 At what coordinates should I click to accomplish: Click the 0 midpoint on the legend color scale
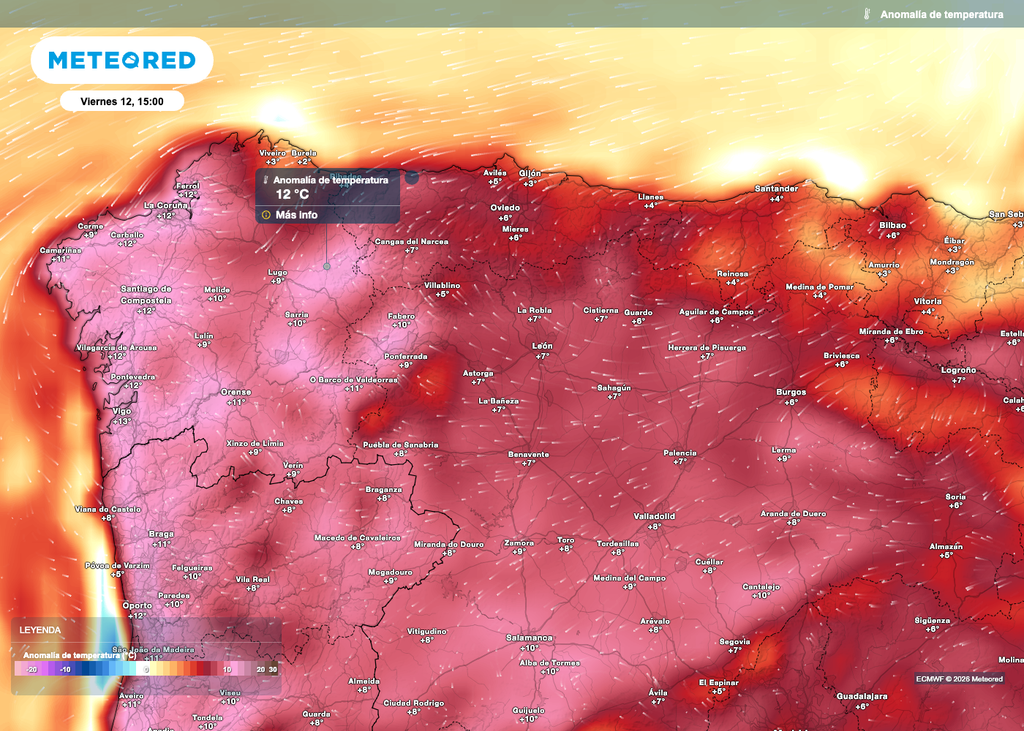[x=146, y=669]
